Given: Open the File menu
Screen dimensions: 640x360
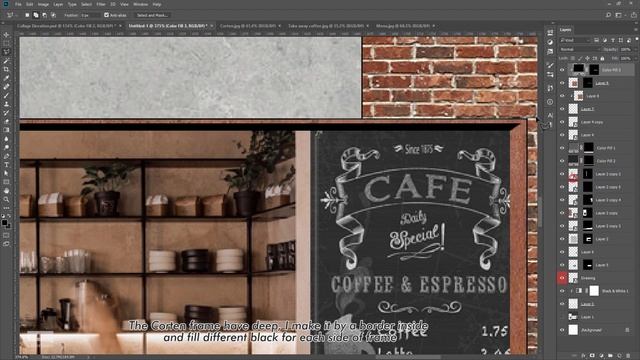Looking at the screenshot, I should click(18, 4).
